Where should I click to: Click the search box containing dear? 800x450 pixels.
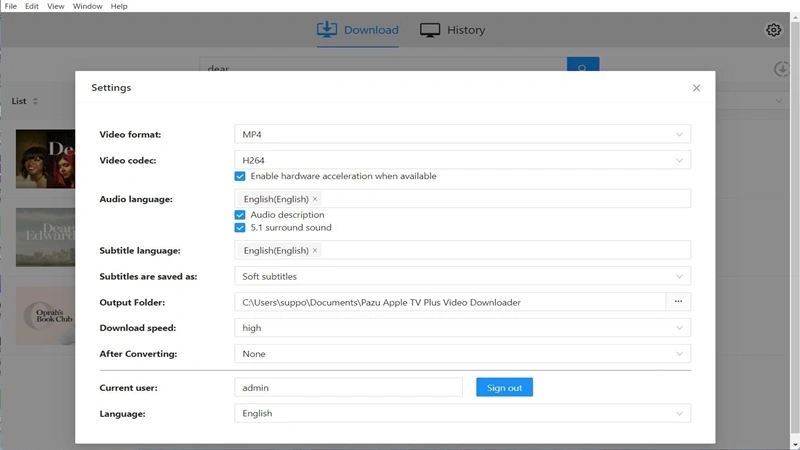point(383,65)
